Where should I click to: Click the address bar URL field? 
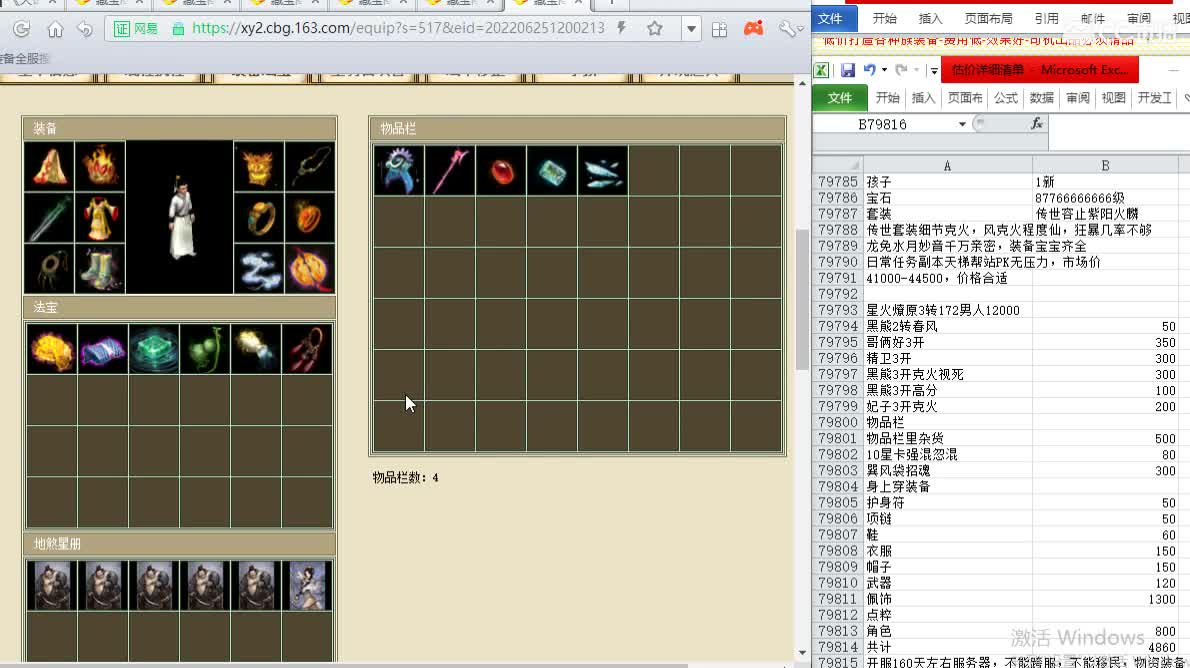398,28
